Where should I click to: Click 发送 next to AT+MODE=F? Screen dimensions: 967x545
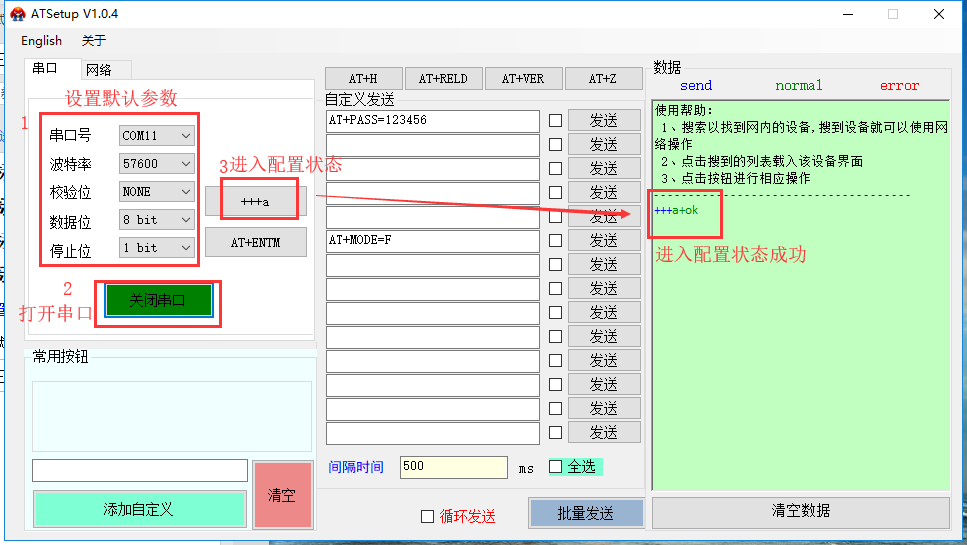point(604,241)
